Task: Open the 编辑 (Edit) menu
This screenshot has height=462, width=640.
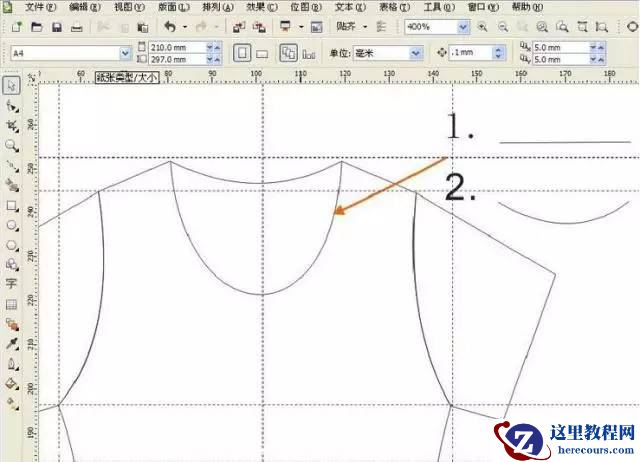Action: coord(85,7)
